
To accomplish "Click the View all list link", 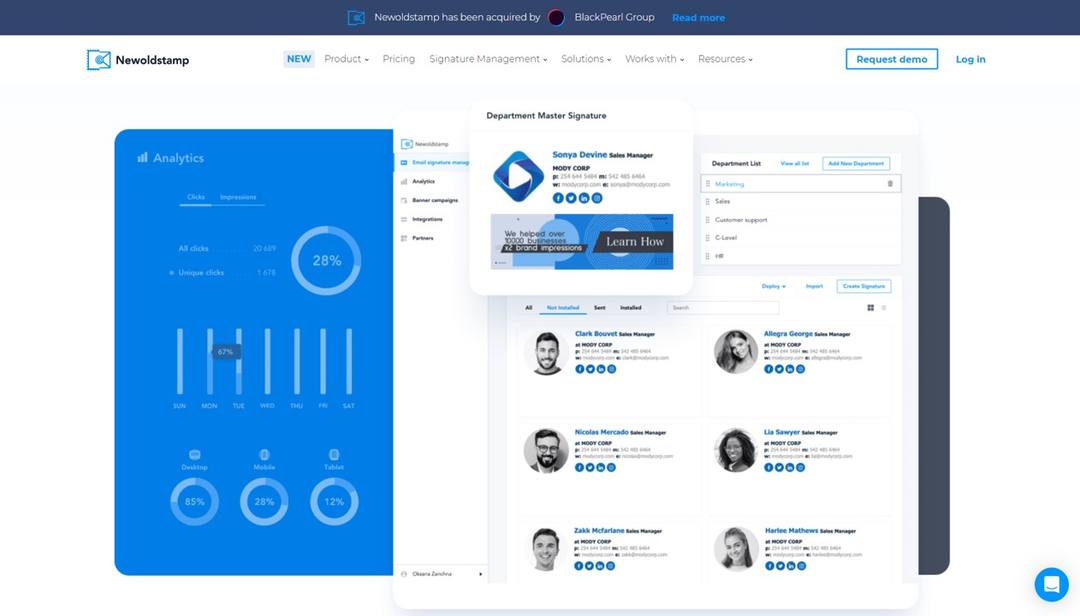I will click(x=794, y=164).
